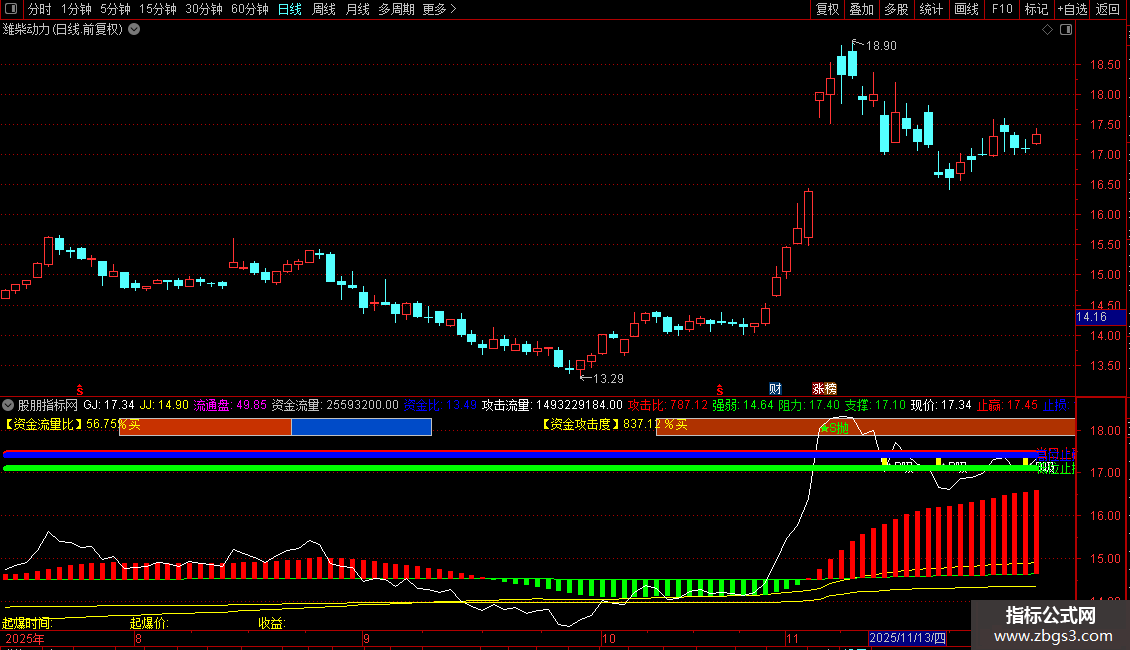
Task: Select the 5分钟 period tab
Action: pyautogui.click(x=115, y=9)
